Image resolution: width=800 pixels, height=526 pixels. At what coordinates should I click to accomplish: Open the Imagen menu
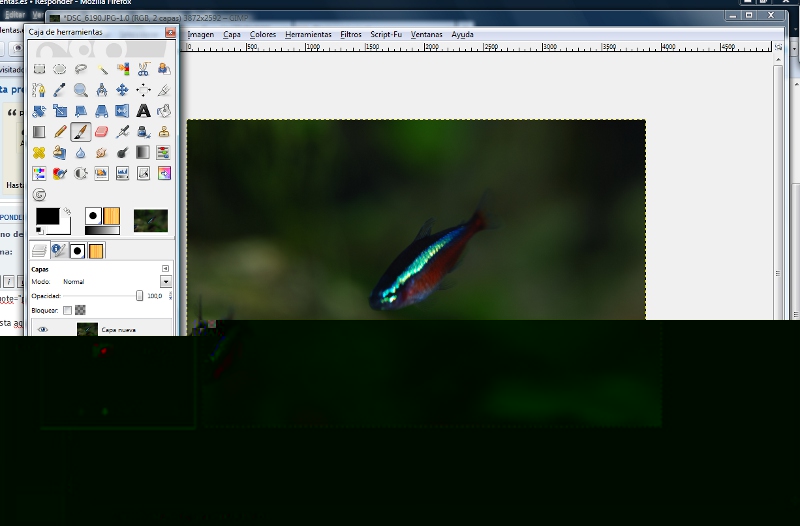point(201,34)
